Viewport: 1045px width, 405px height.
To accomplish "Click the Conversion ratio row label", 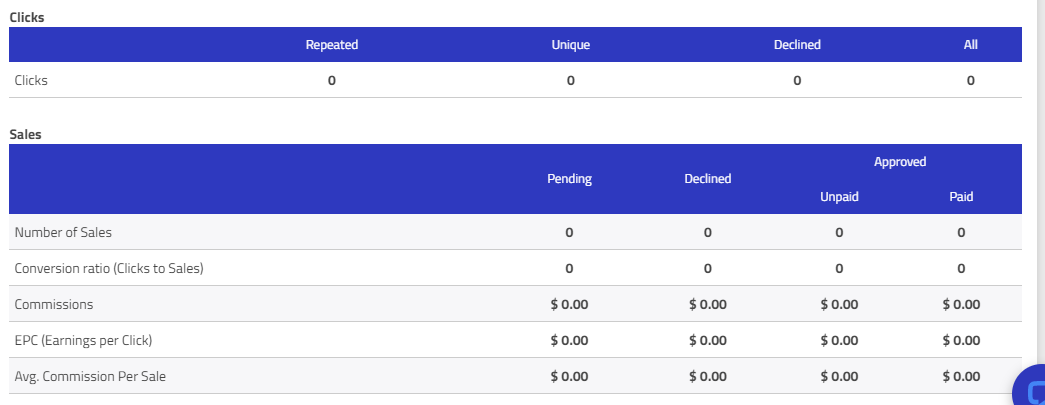I will tap(109, 268).
